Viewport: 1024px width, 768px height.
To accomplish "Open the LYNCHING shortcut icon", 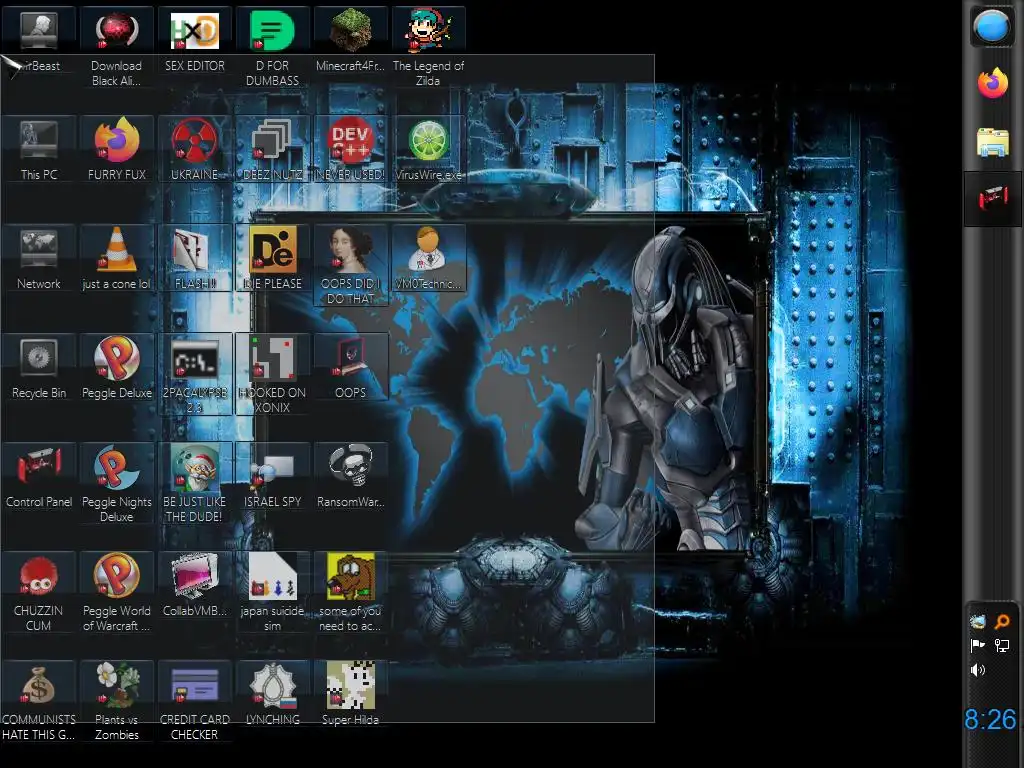I will tap(274, 686).
